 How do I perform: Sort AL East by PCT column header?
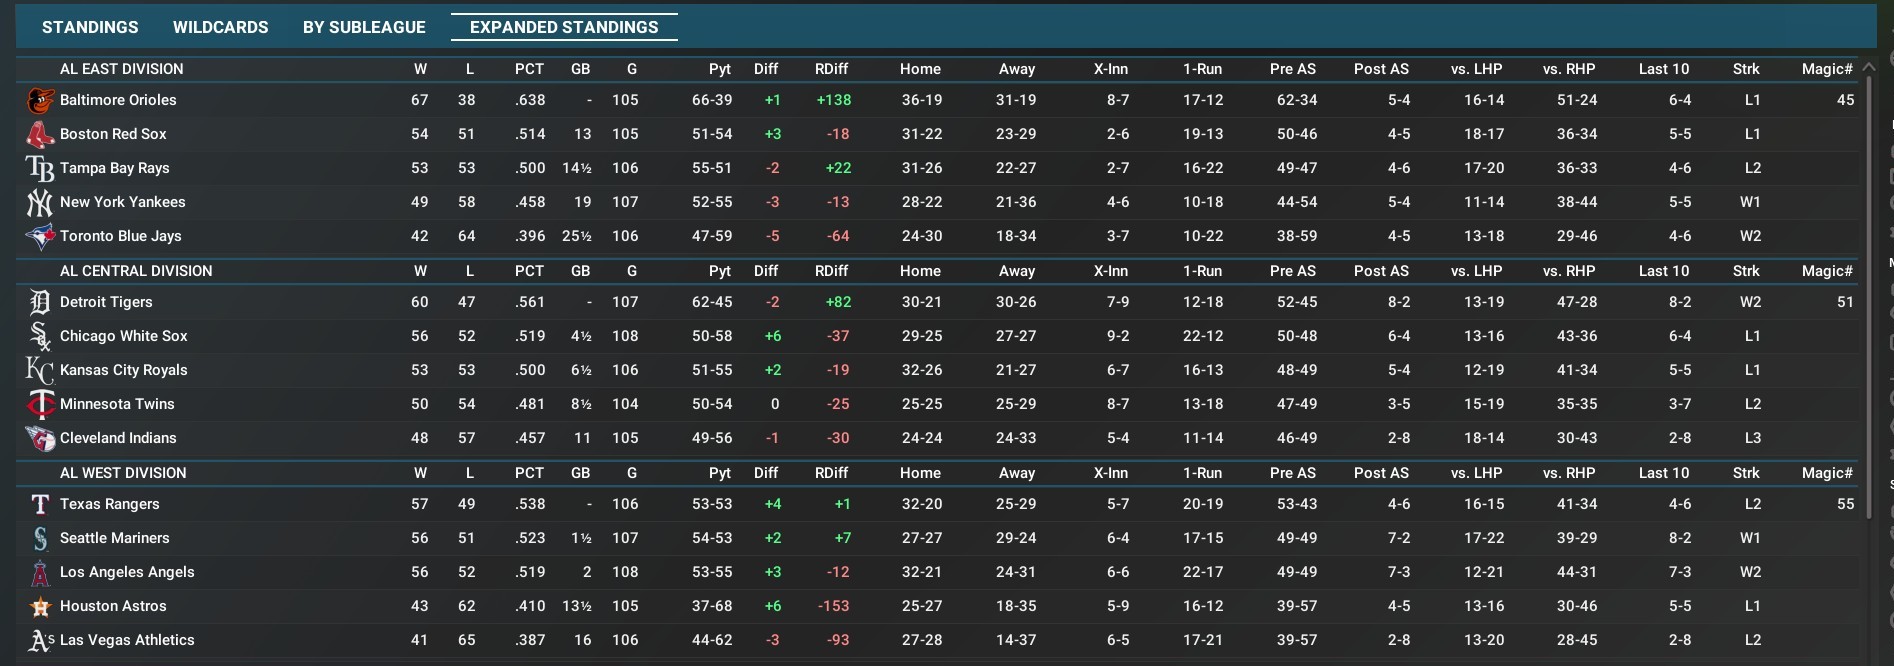529,69
